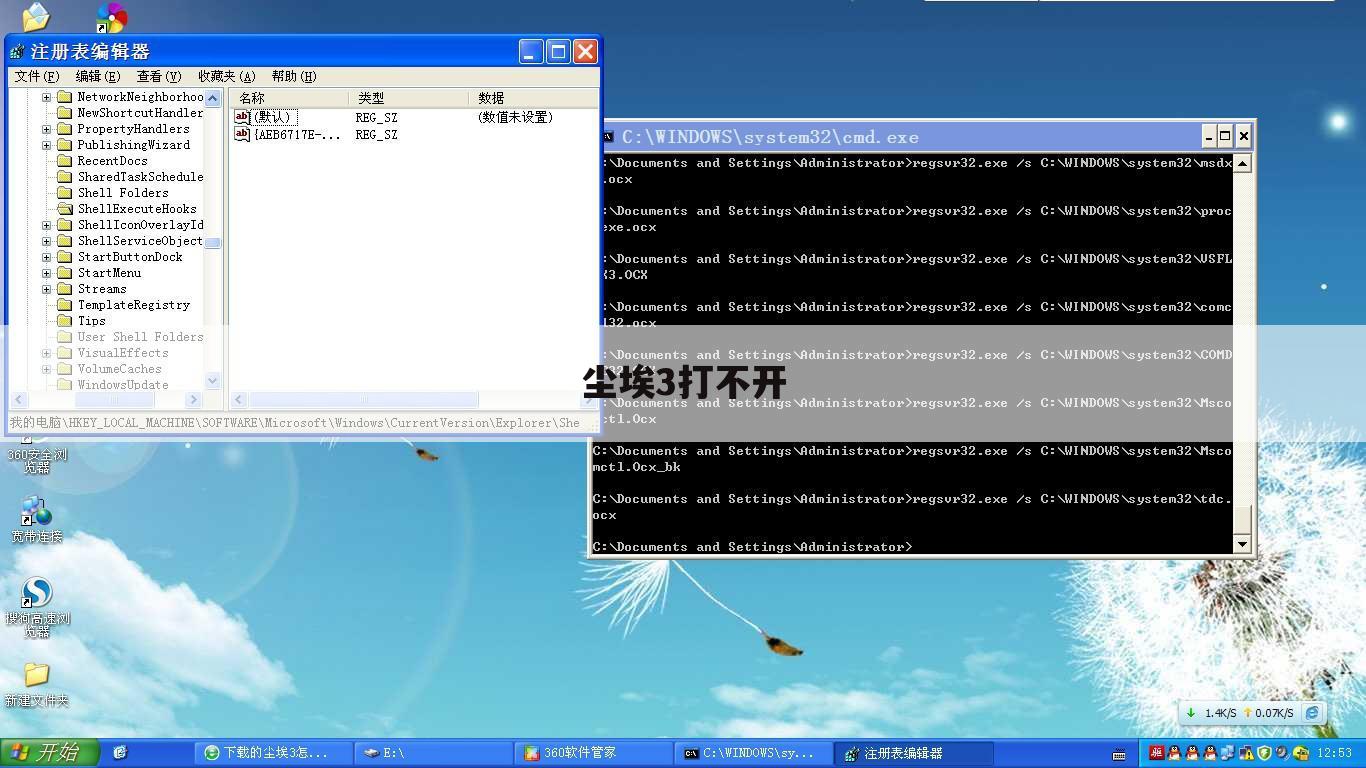Click the registry tree vertical scrollbar thumb
The image size is (1366, 768).
tap(212, 243)
